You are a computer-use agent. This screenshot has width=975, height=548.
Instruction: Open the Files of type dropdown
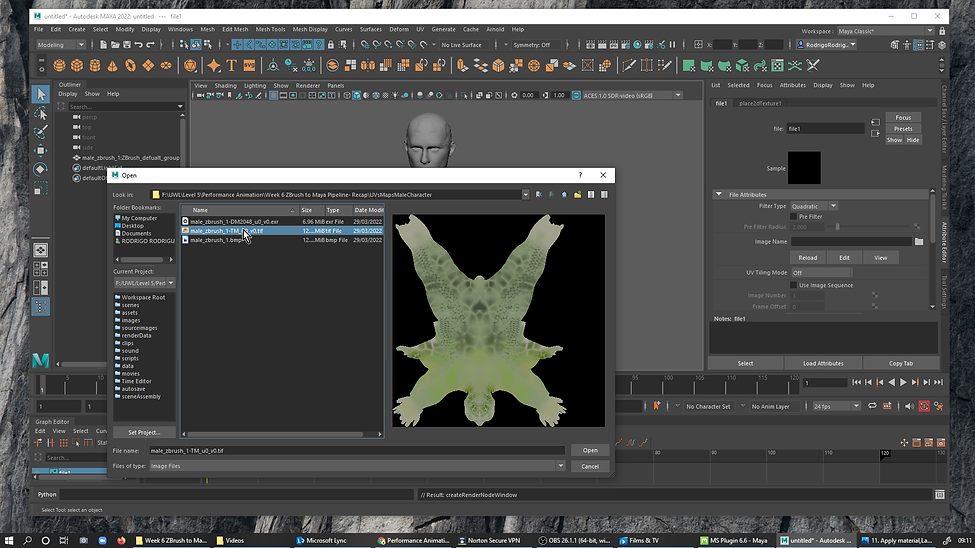click(x=560, y=466)
